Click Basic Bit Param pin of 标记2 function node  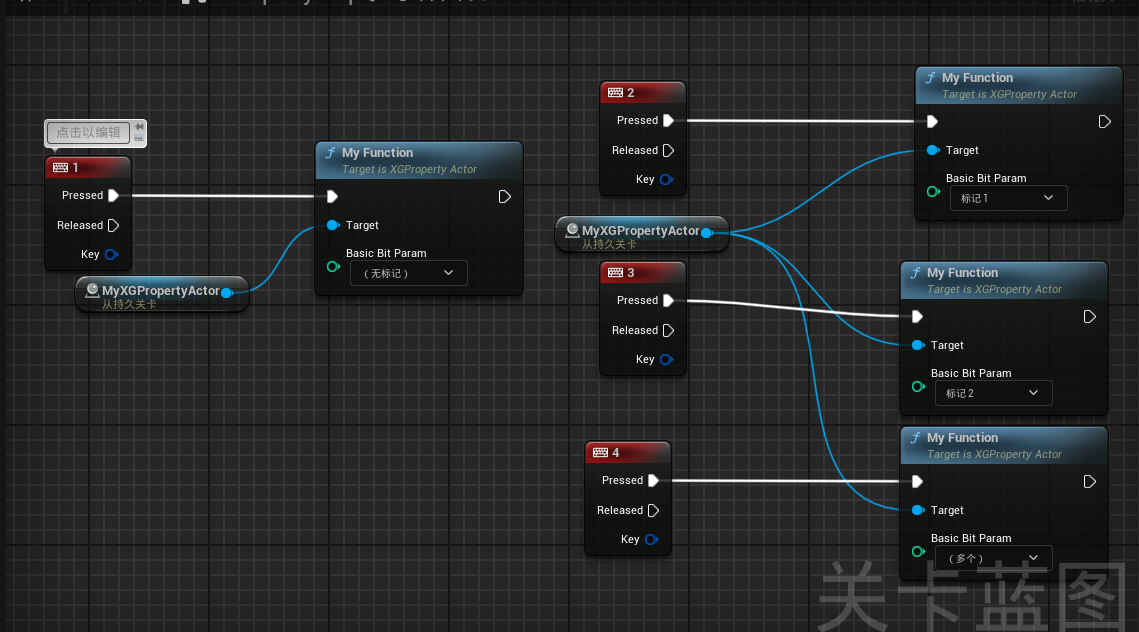tap(918, 386)
